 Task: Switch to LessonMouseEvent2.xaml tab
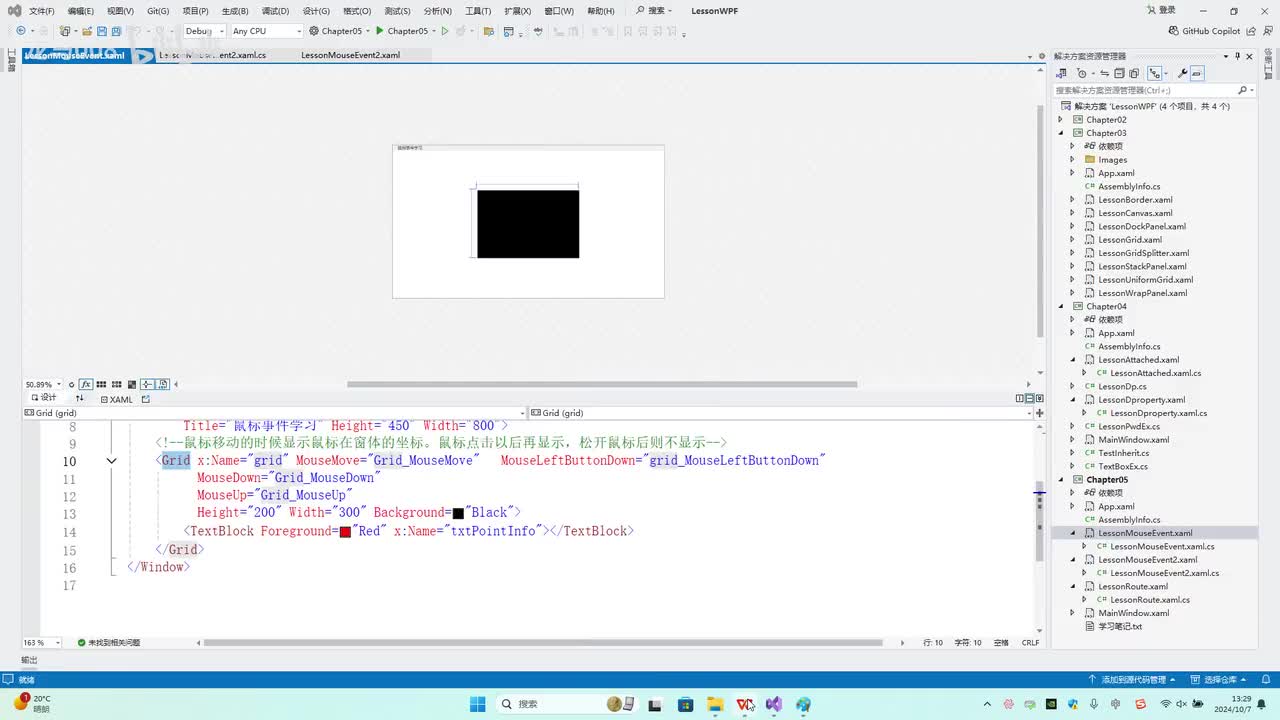tap(350, 55)
